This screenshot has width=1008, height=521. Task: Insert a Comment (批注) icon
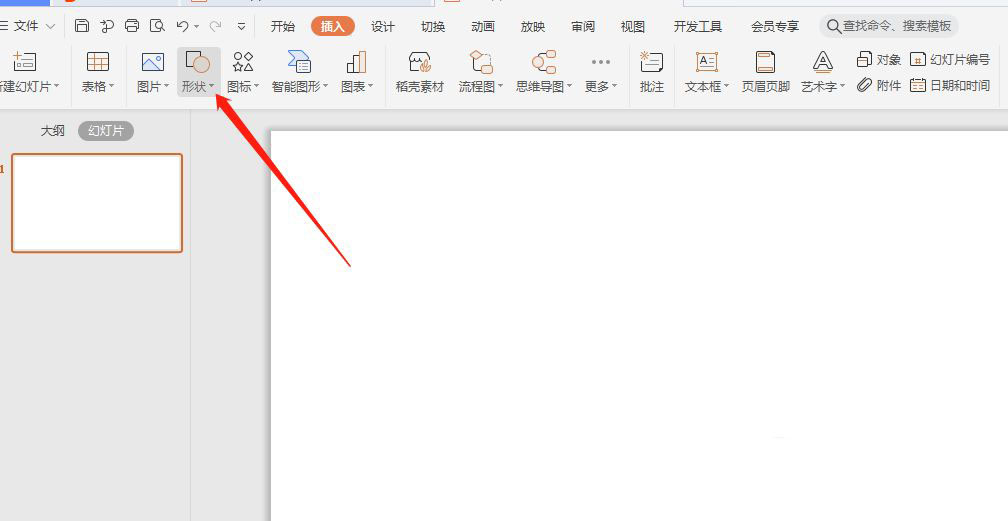tap(651, 62)
